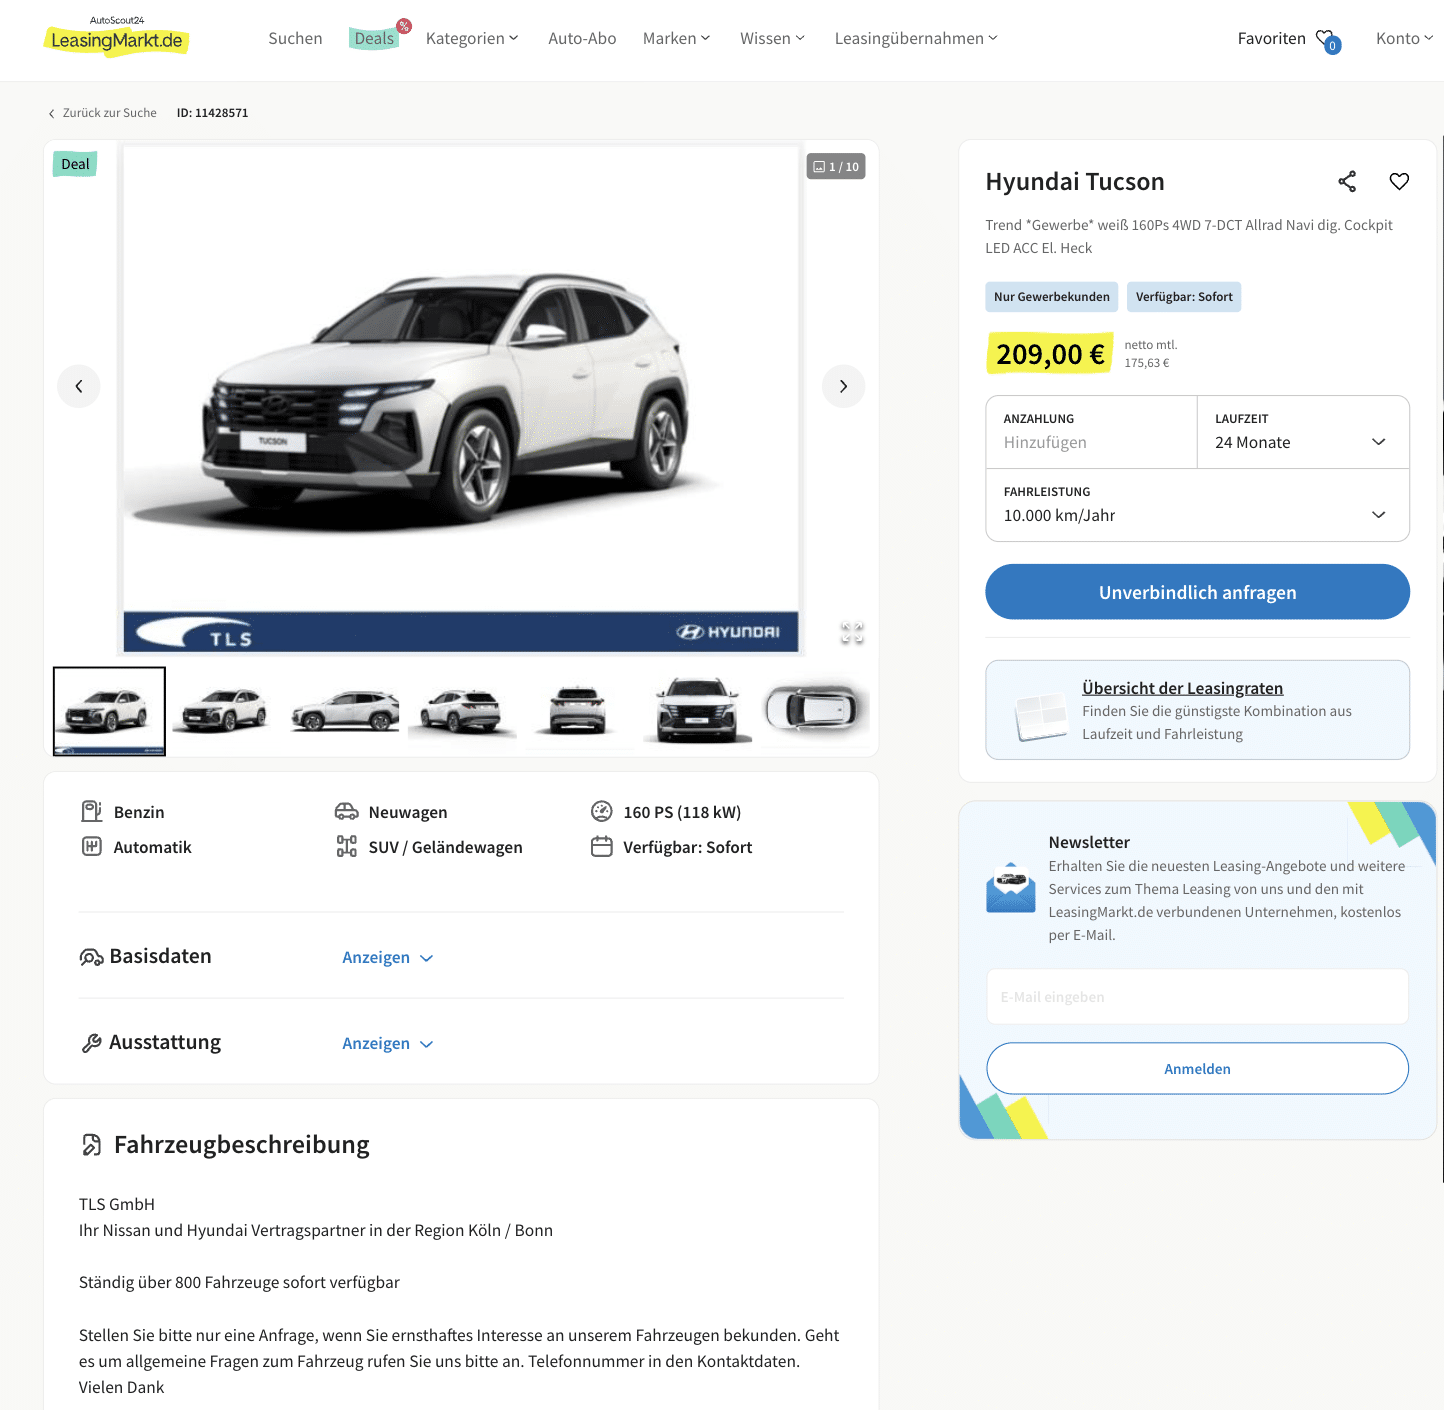Open fullscreen gallery view icon
This screenshot has width=1444, height=1410.
tap(852, 632)
